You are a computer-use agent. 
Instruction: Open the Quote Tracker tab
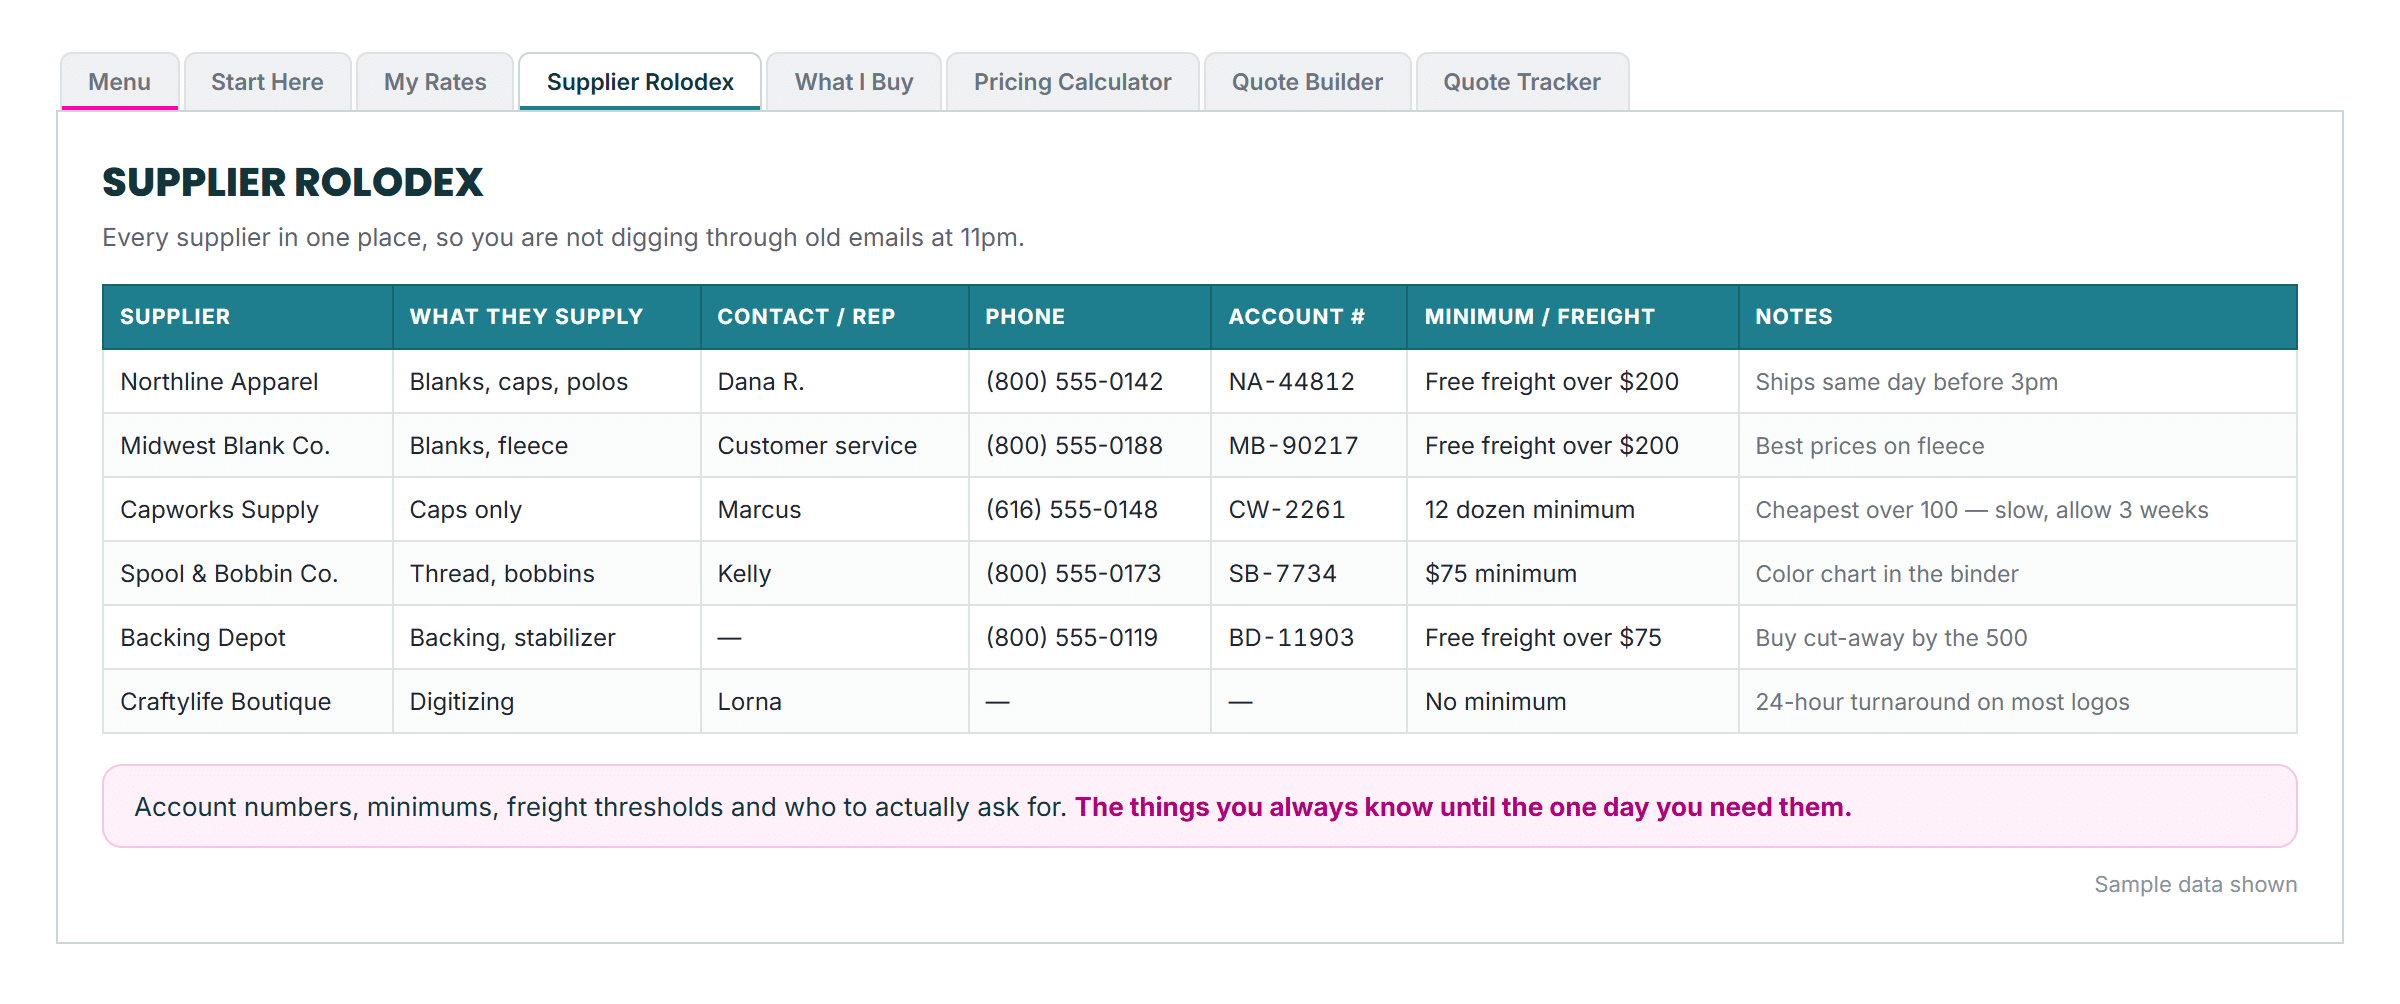pos(1522,82)
